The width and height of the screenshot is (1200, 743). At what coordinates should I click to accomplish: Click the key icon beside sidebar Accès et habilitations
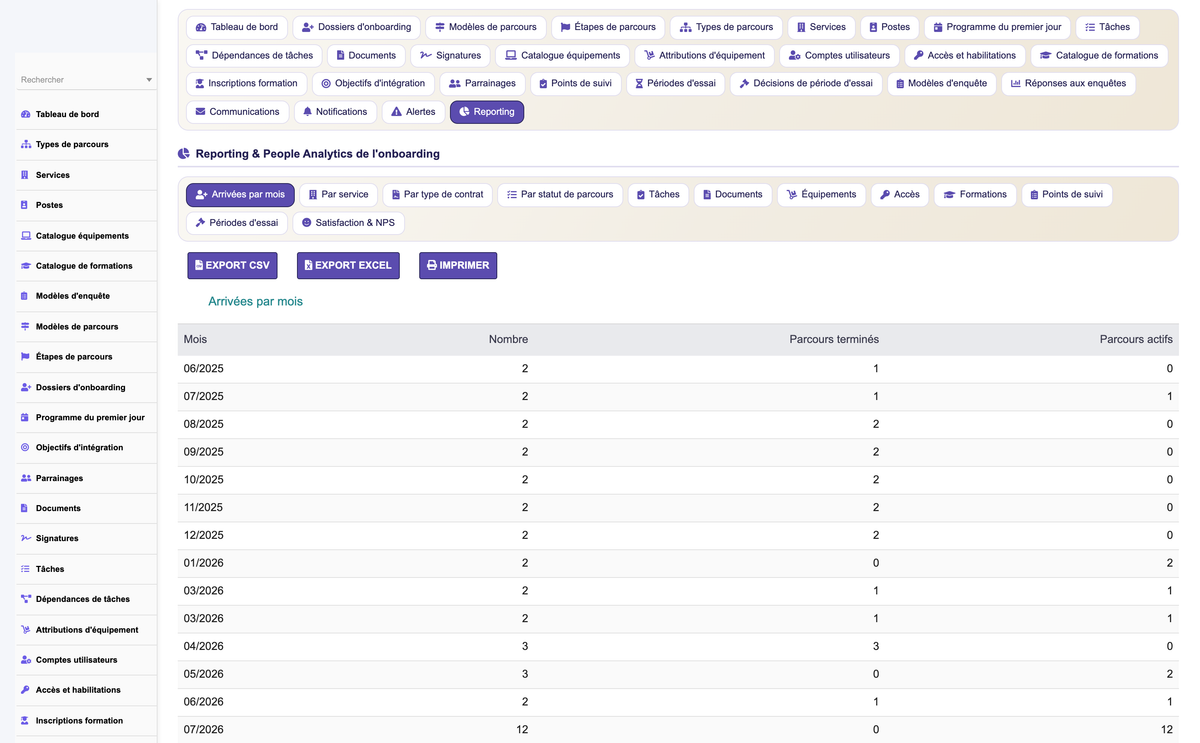25,690
